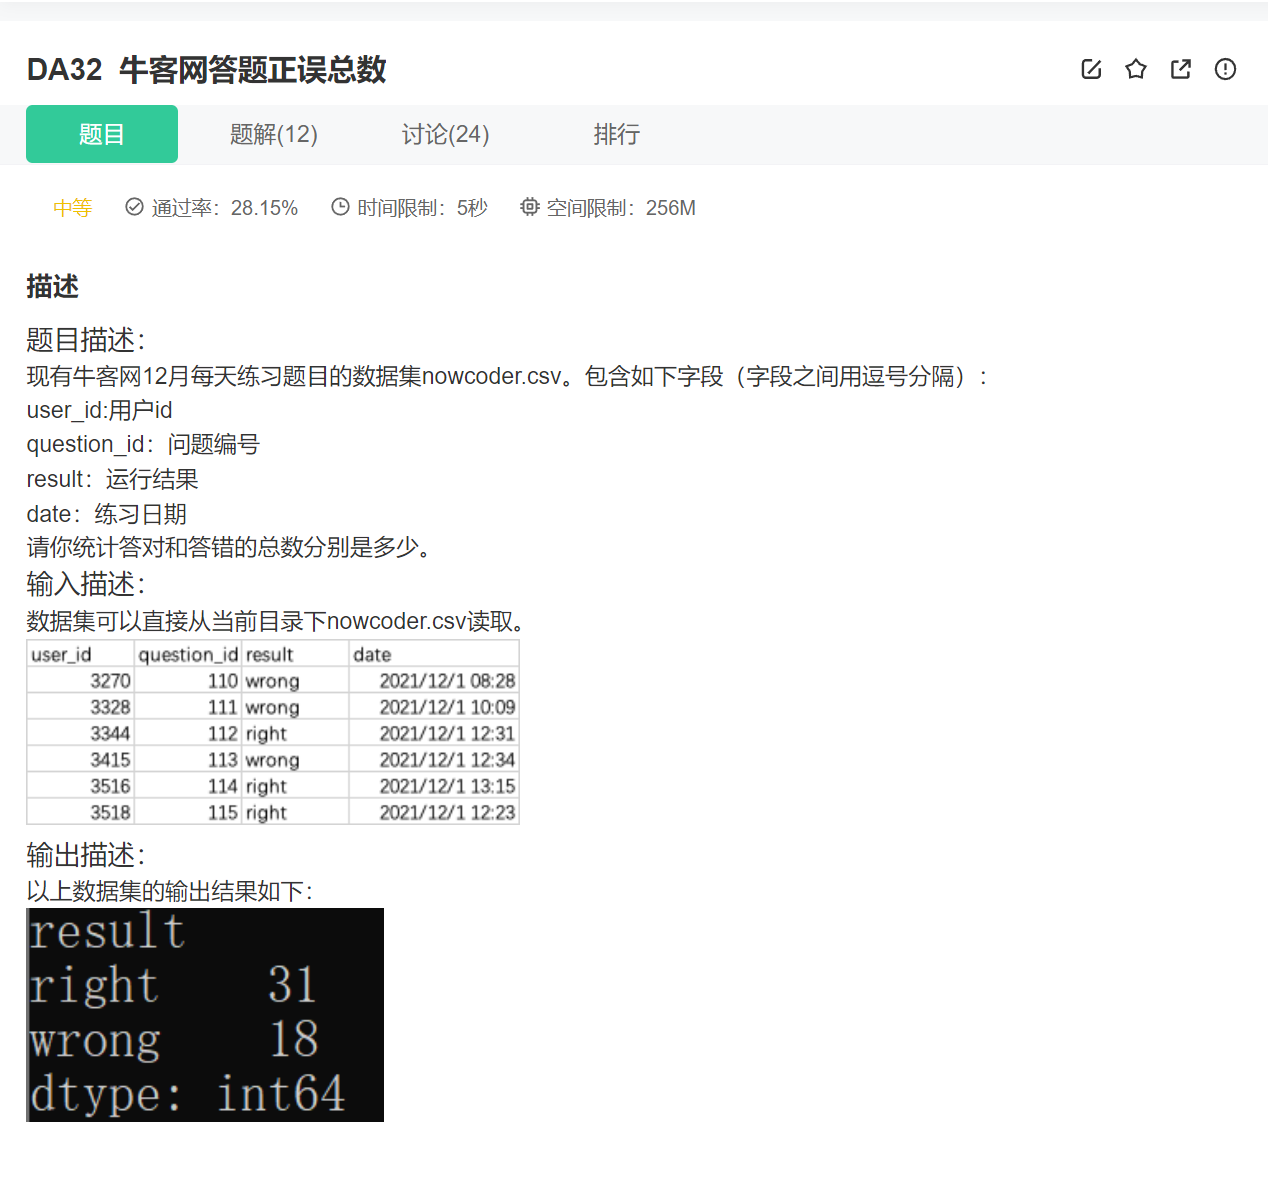
Task: Click table cell 3328
Action: click(x=80, y=707)
